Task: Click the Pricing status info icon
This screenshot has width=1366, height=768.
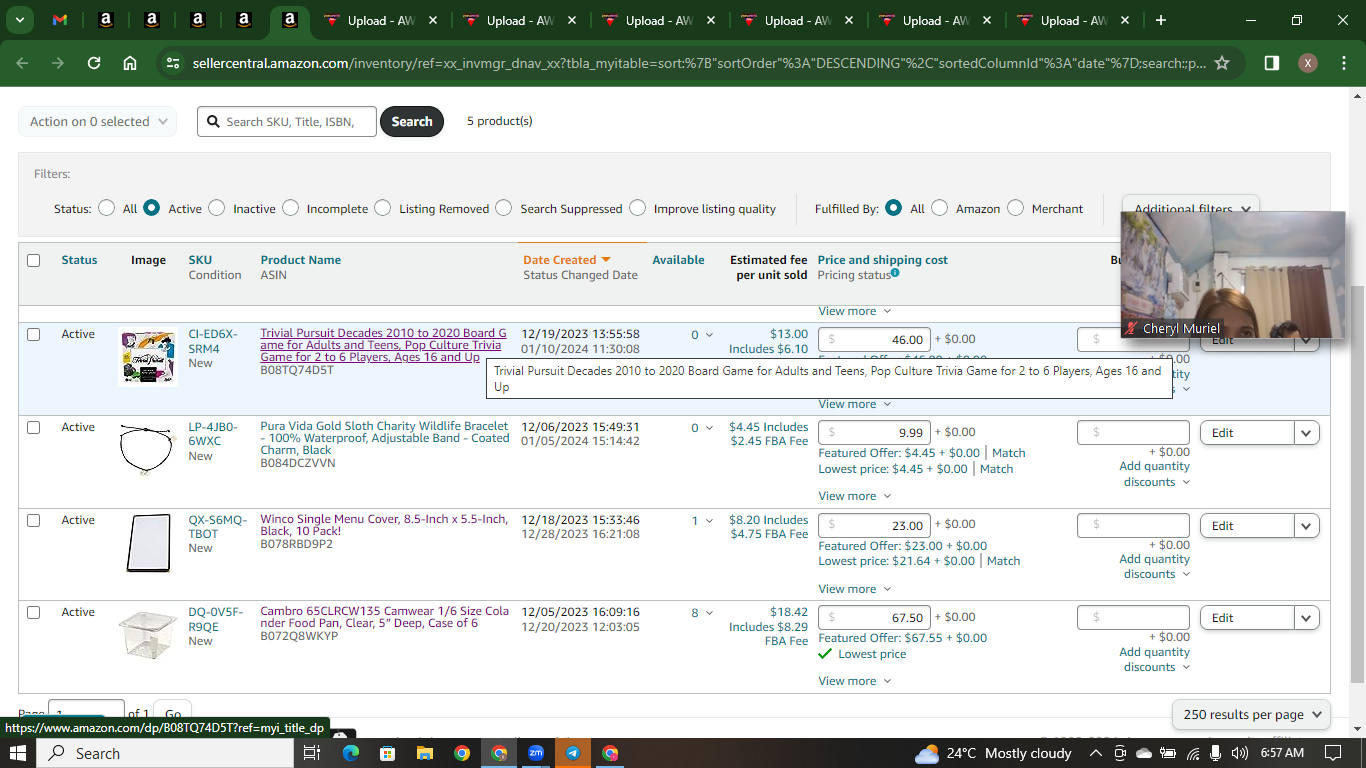Action: click(895, 273)
